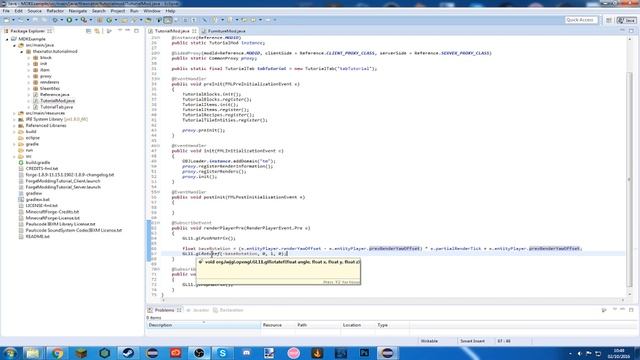Open the Source menu
The image size is (640, 360).
pos(34,11)
